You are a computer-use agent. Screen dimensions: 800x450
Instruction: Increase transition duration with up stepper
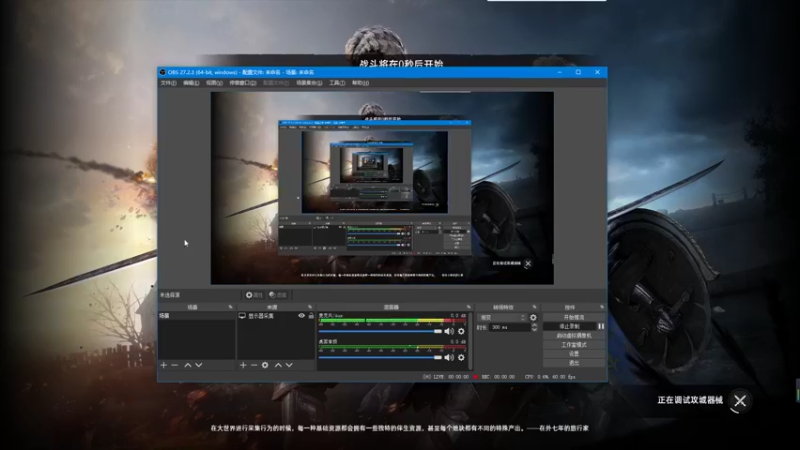pos(534,325)
